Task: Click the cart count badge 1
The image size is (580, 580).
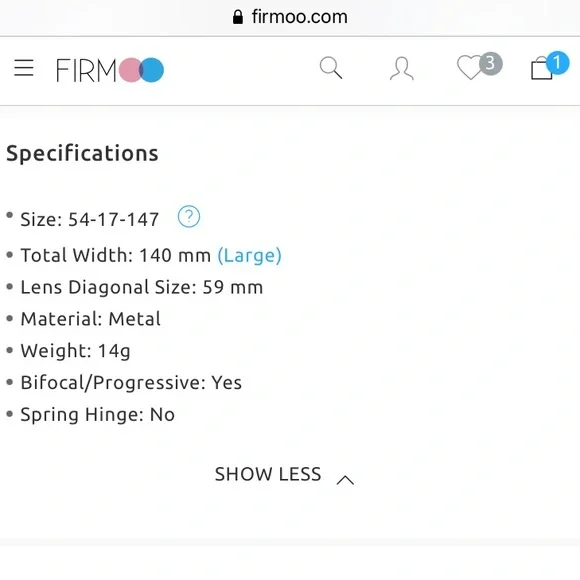Action: (557, 63)
